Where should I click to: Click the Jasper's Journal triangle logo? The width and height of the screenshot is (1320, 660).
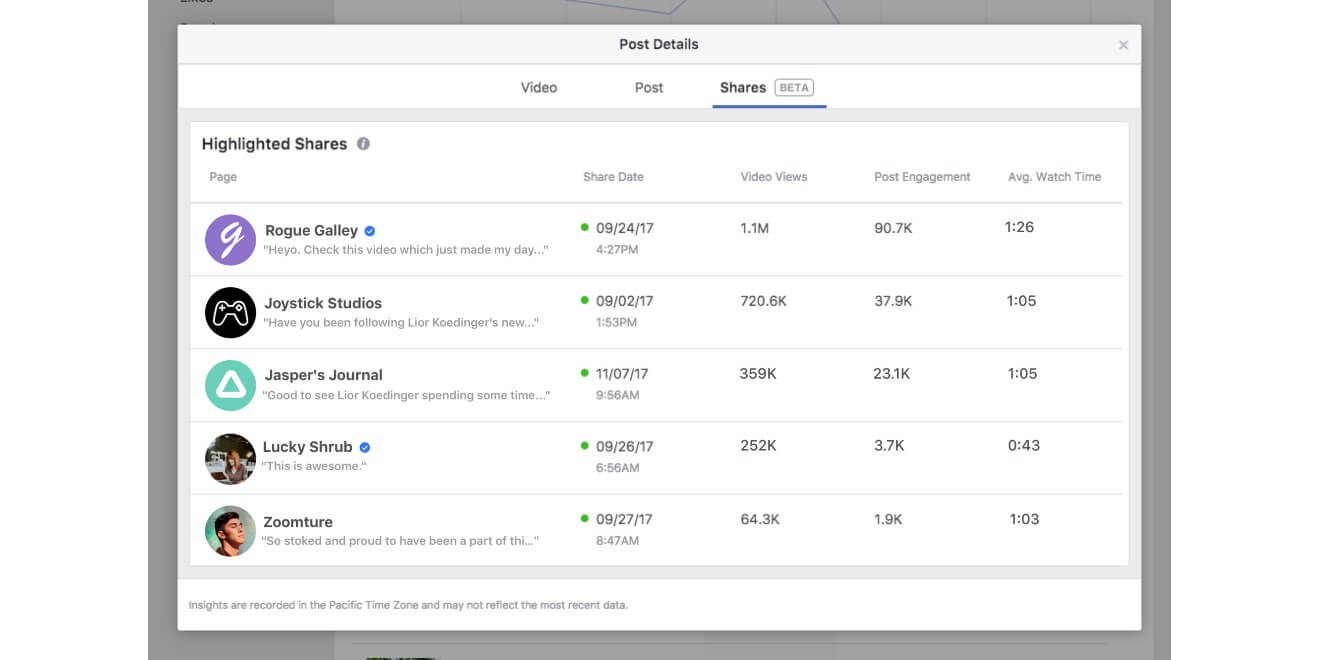click(230, 386)
